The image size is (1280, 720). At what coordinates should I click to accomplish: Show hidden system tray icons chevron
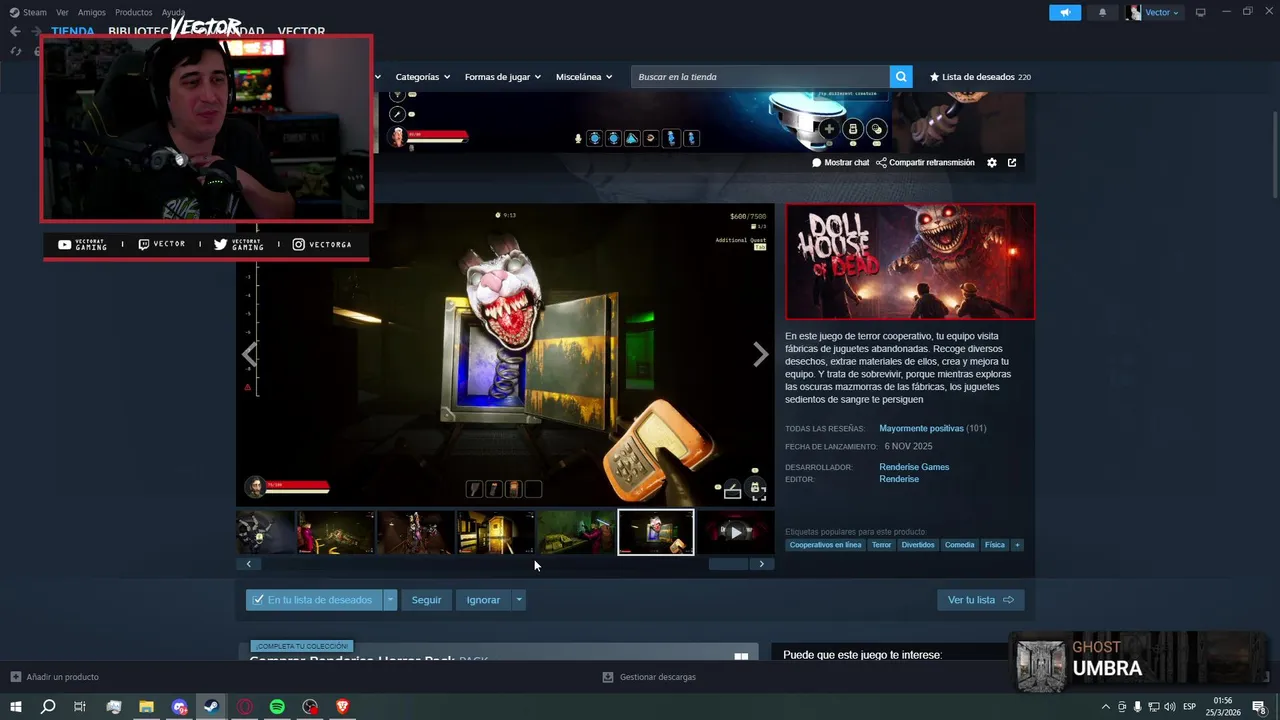pyautogui.click(x=1106, y=707)
